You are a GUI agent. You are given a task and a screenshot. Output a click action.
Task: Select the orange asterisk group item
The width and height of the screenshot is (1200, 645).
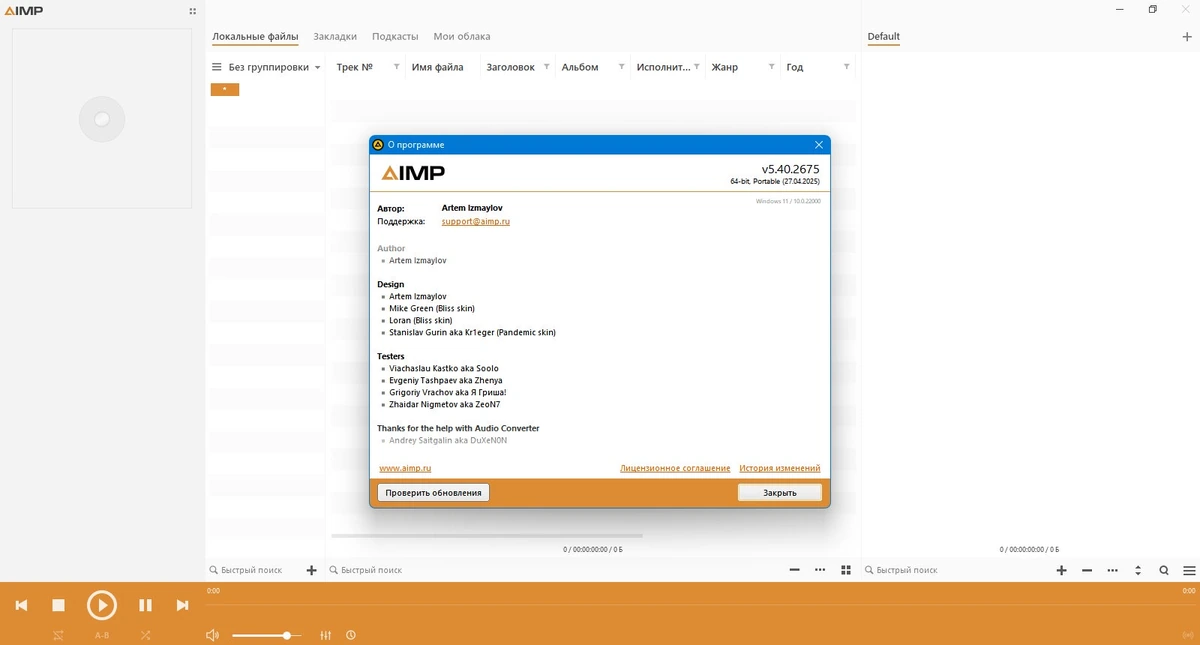(x=225, y=90)
